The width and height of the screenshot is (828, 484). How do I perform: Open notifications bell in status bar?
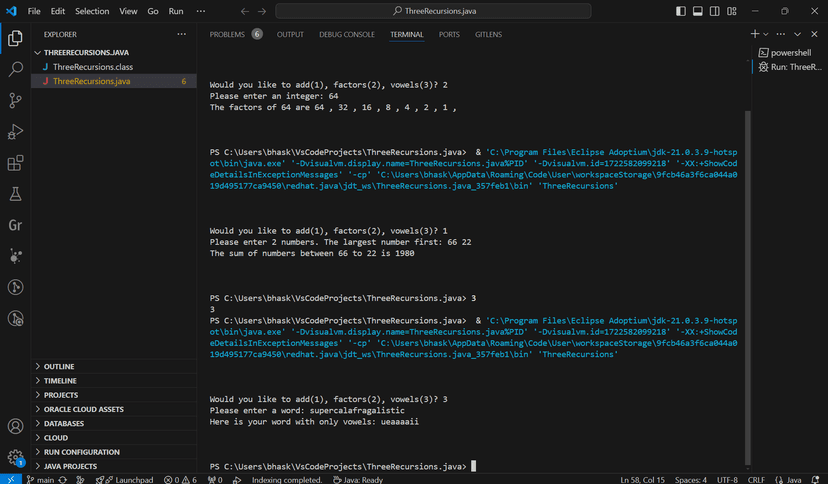[x=816, y=479]
